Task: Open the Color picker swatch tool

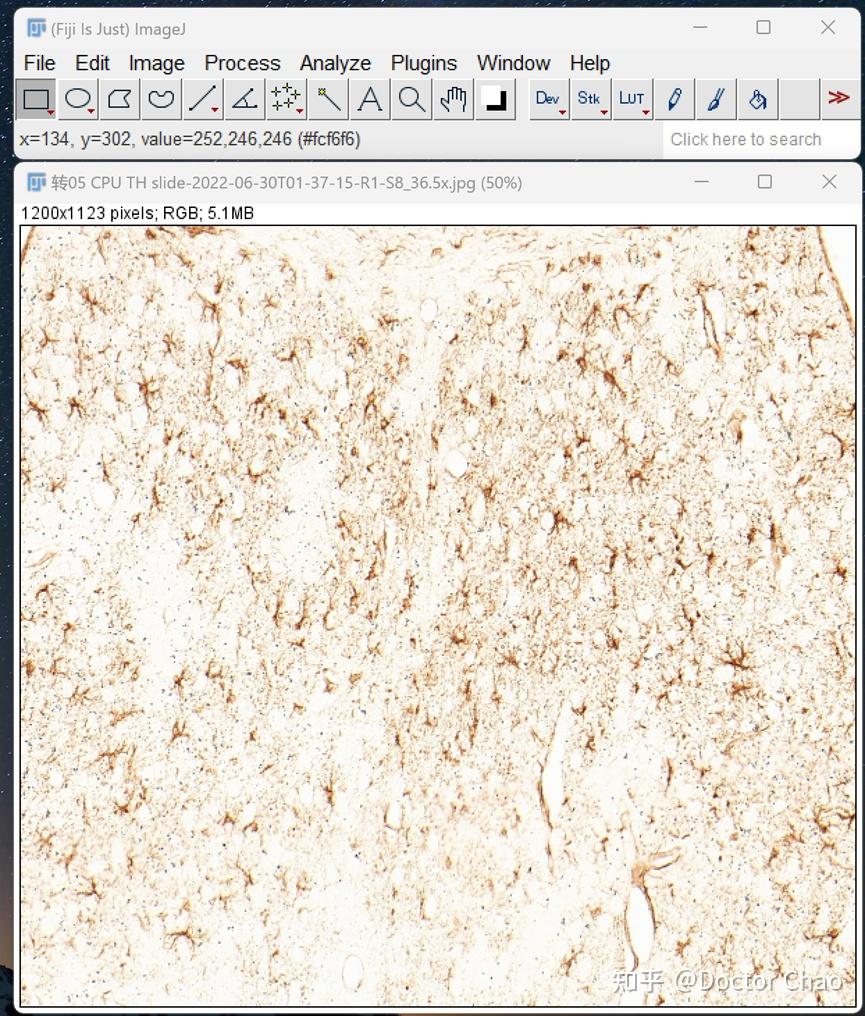Action: point(496,99)
